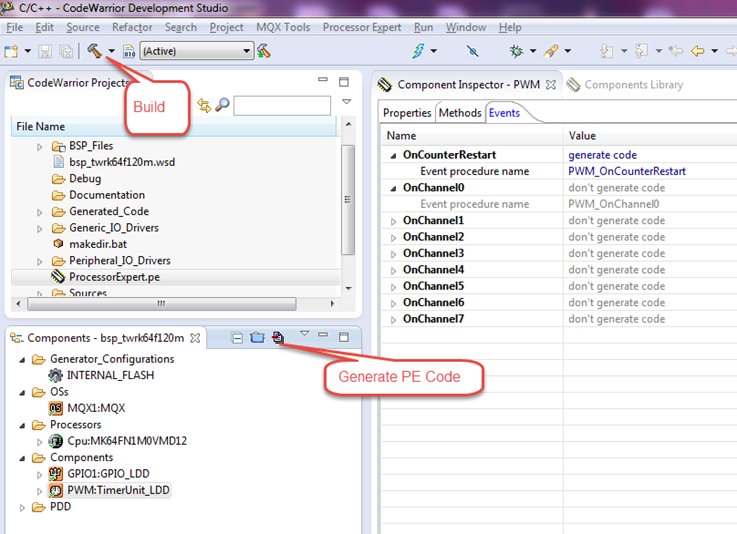Switch to the Properties tab

pyautogui.click(x=407, y=113)
